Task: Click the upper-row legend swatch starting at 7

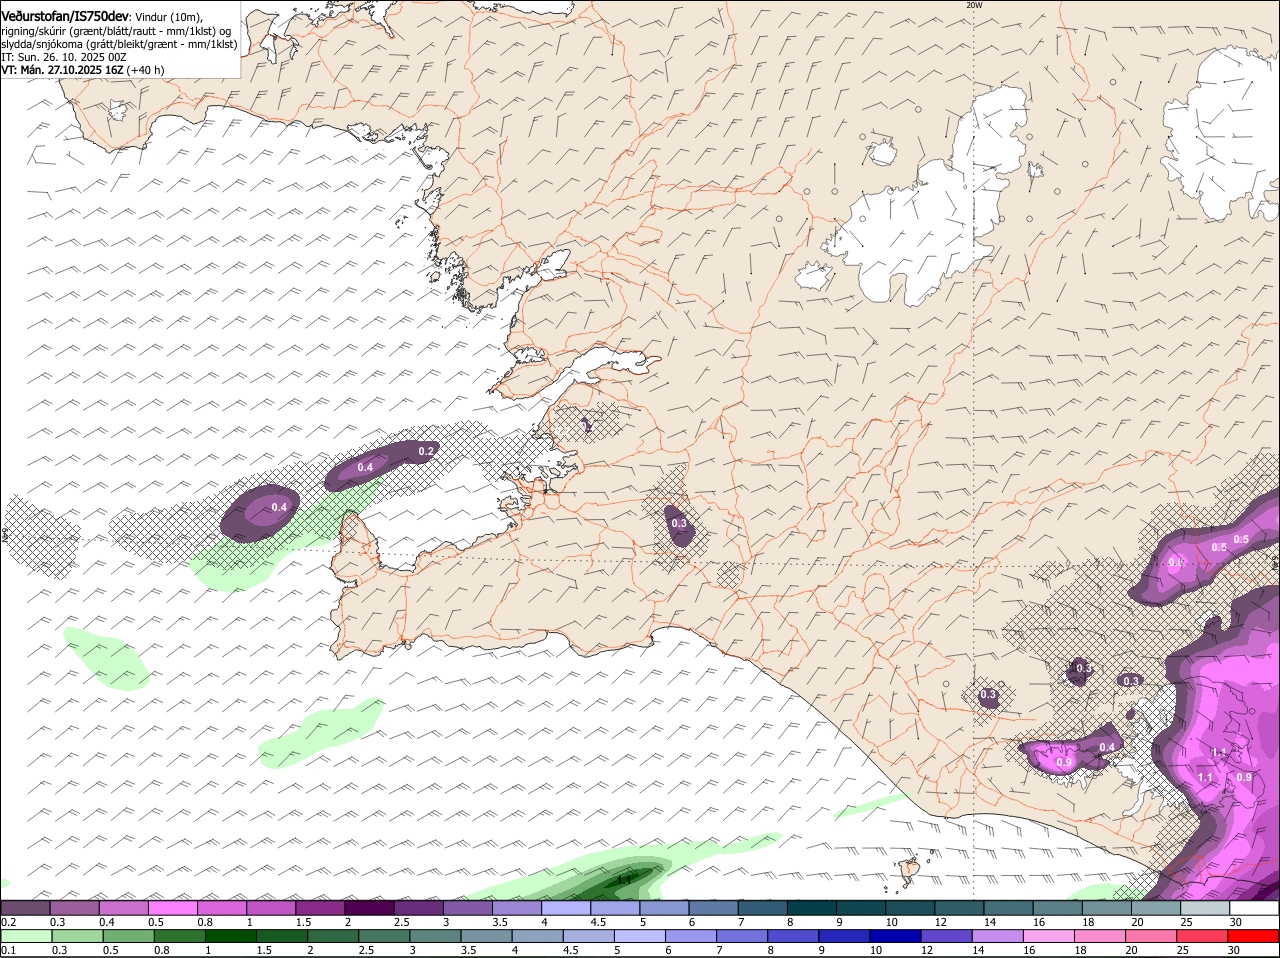Action: (x=763, y=908)
